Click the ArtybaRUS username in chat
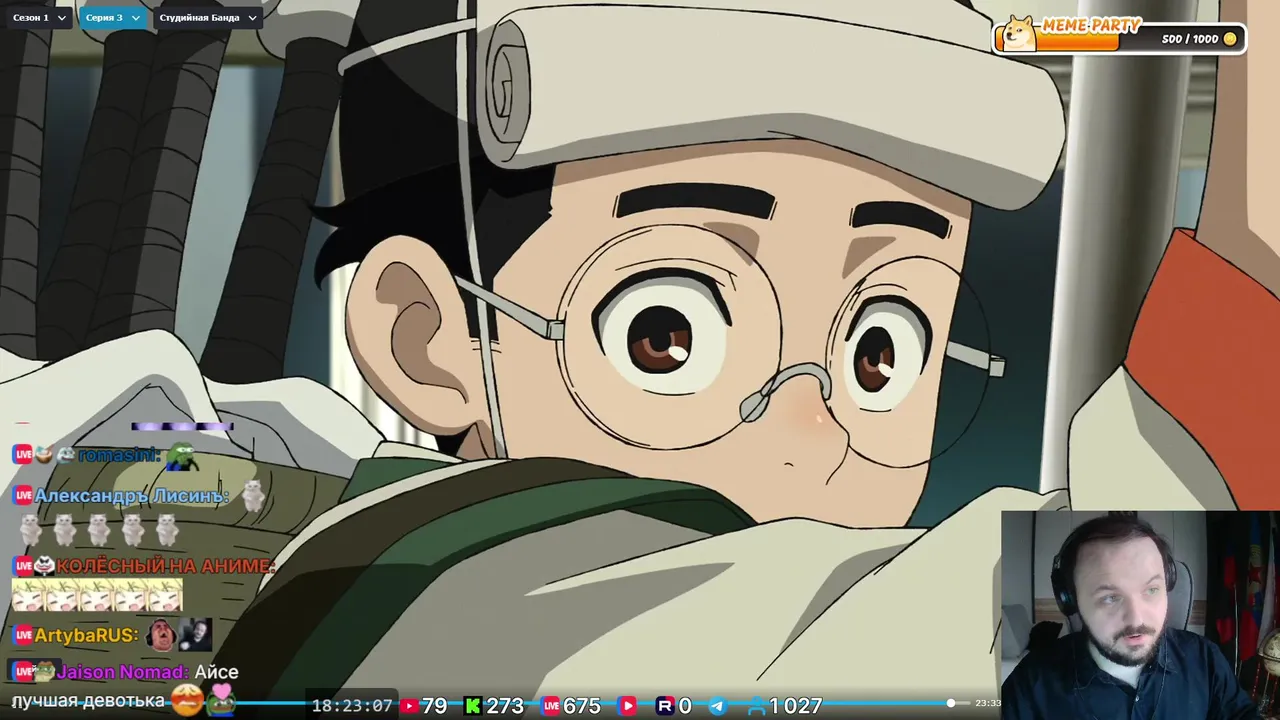The height and width of the screenshot is (720, 1280). [x=86, y=635]
